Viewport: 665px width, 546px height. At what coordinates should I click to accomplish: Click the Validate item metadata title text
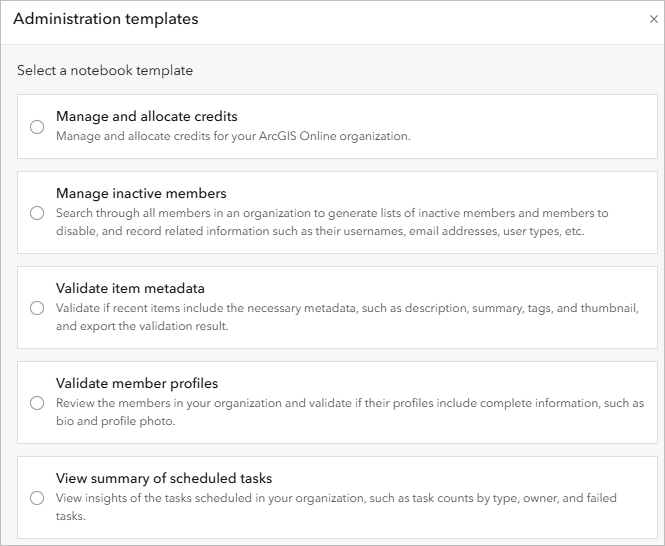coord(130,288)
